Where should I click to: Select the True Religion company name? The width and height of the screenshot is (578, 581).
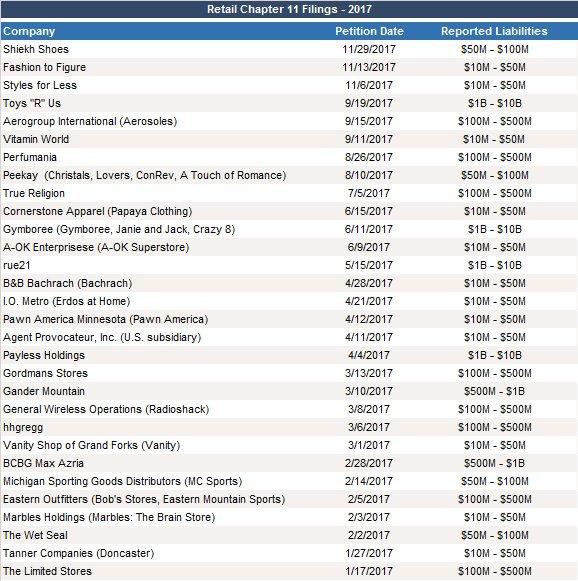(34, 193)
